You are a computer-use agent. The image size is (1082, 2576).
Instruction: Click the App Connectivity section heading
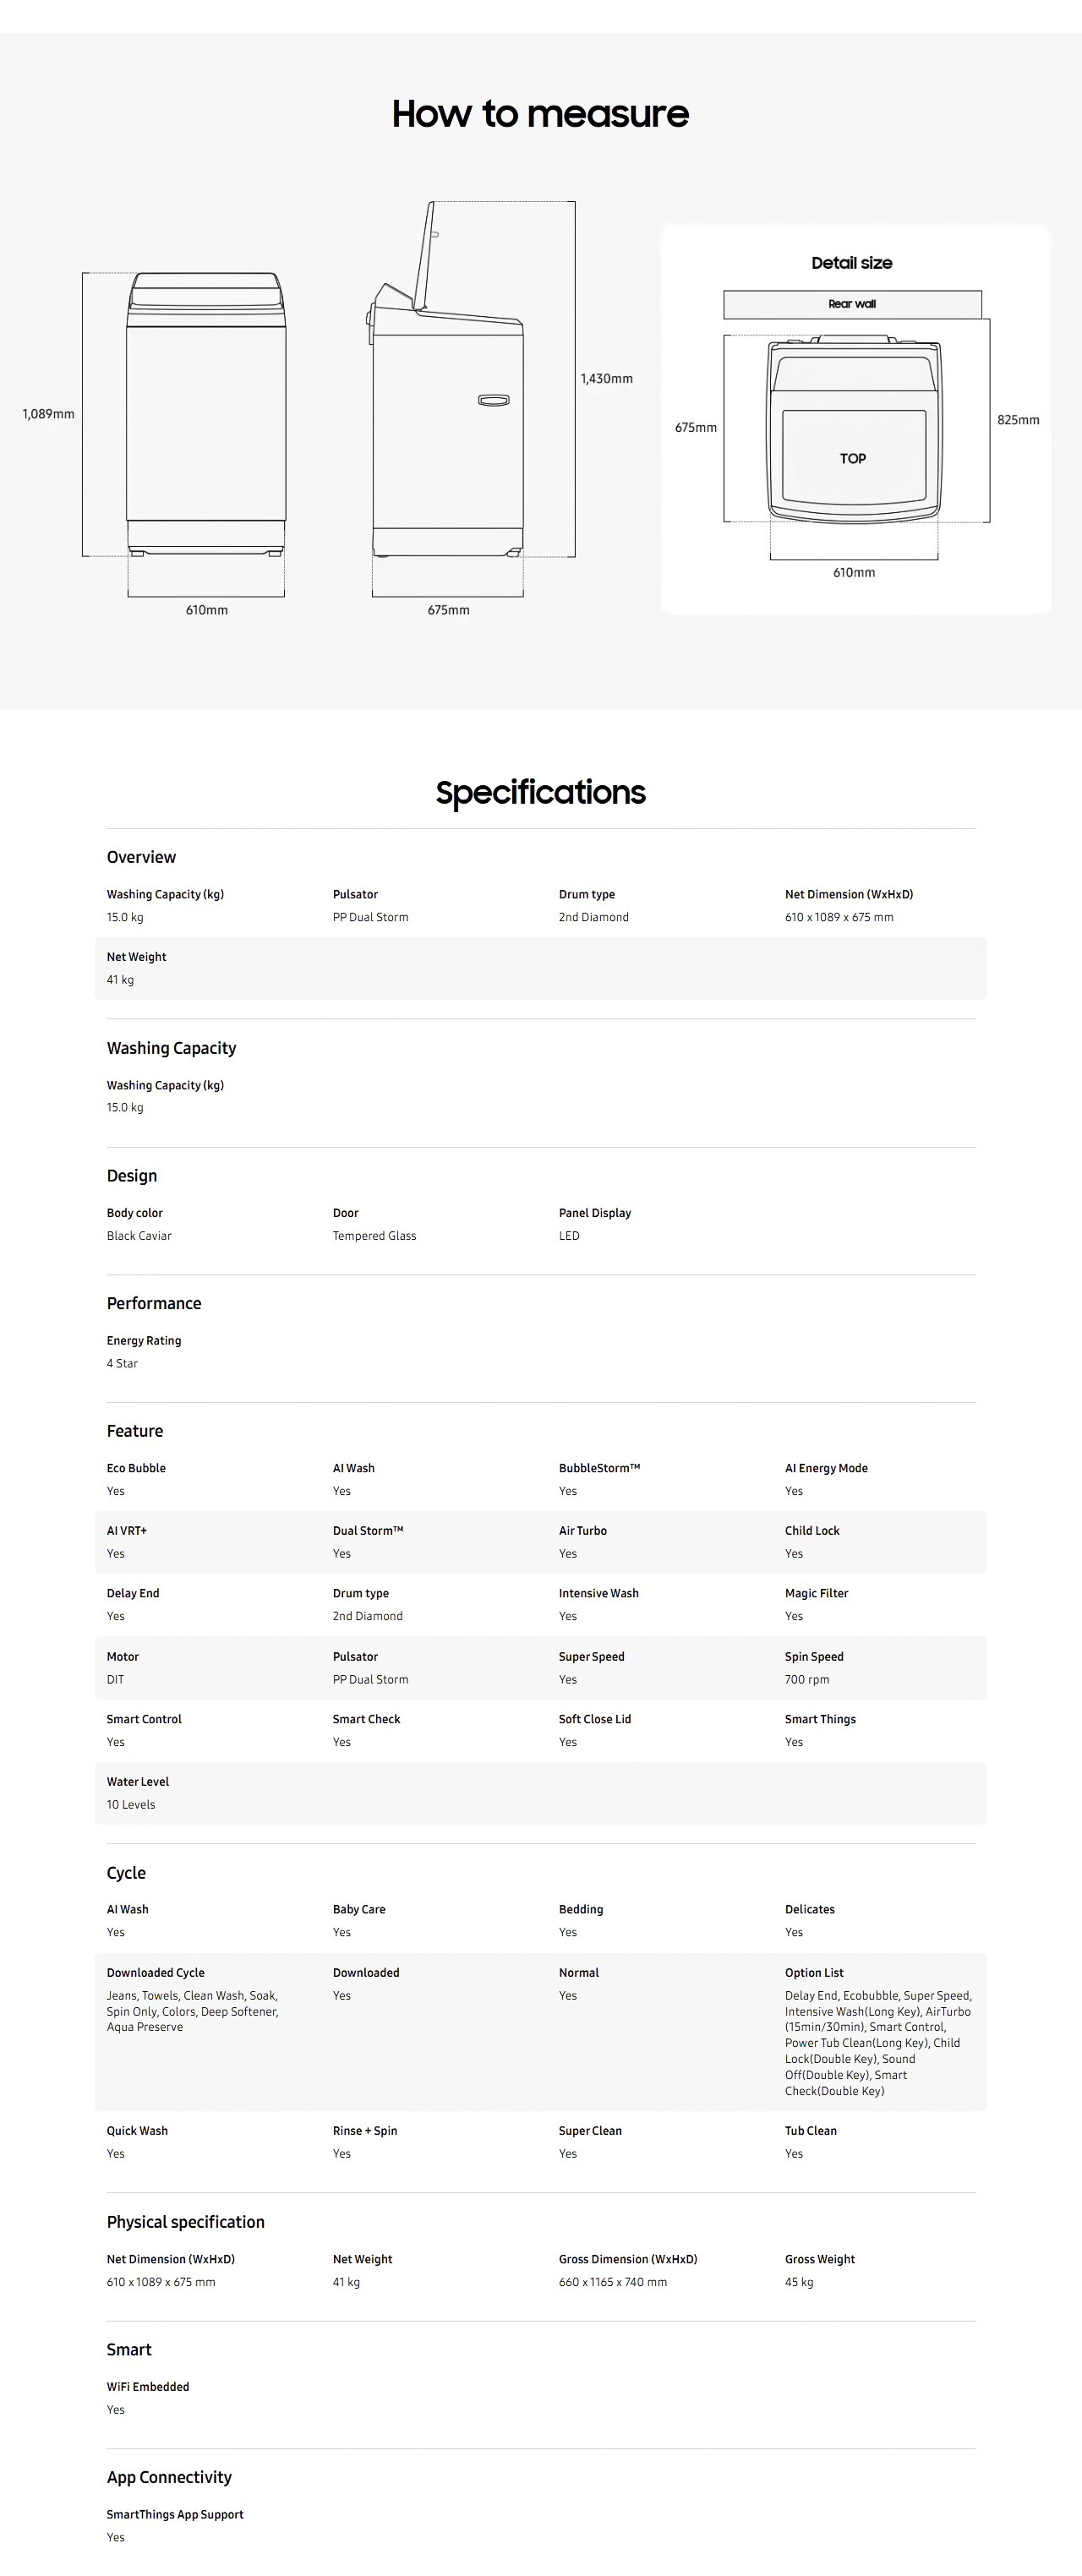(x=169, y=2477)
